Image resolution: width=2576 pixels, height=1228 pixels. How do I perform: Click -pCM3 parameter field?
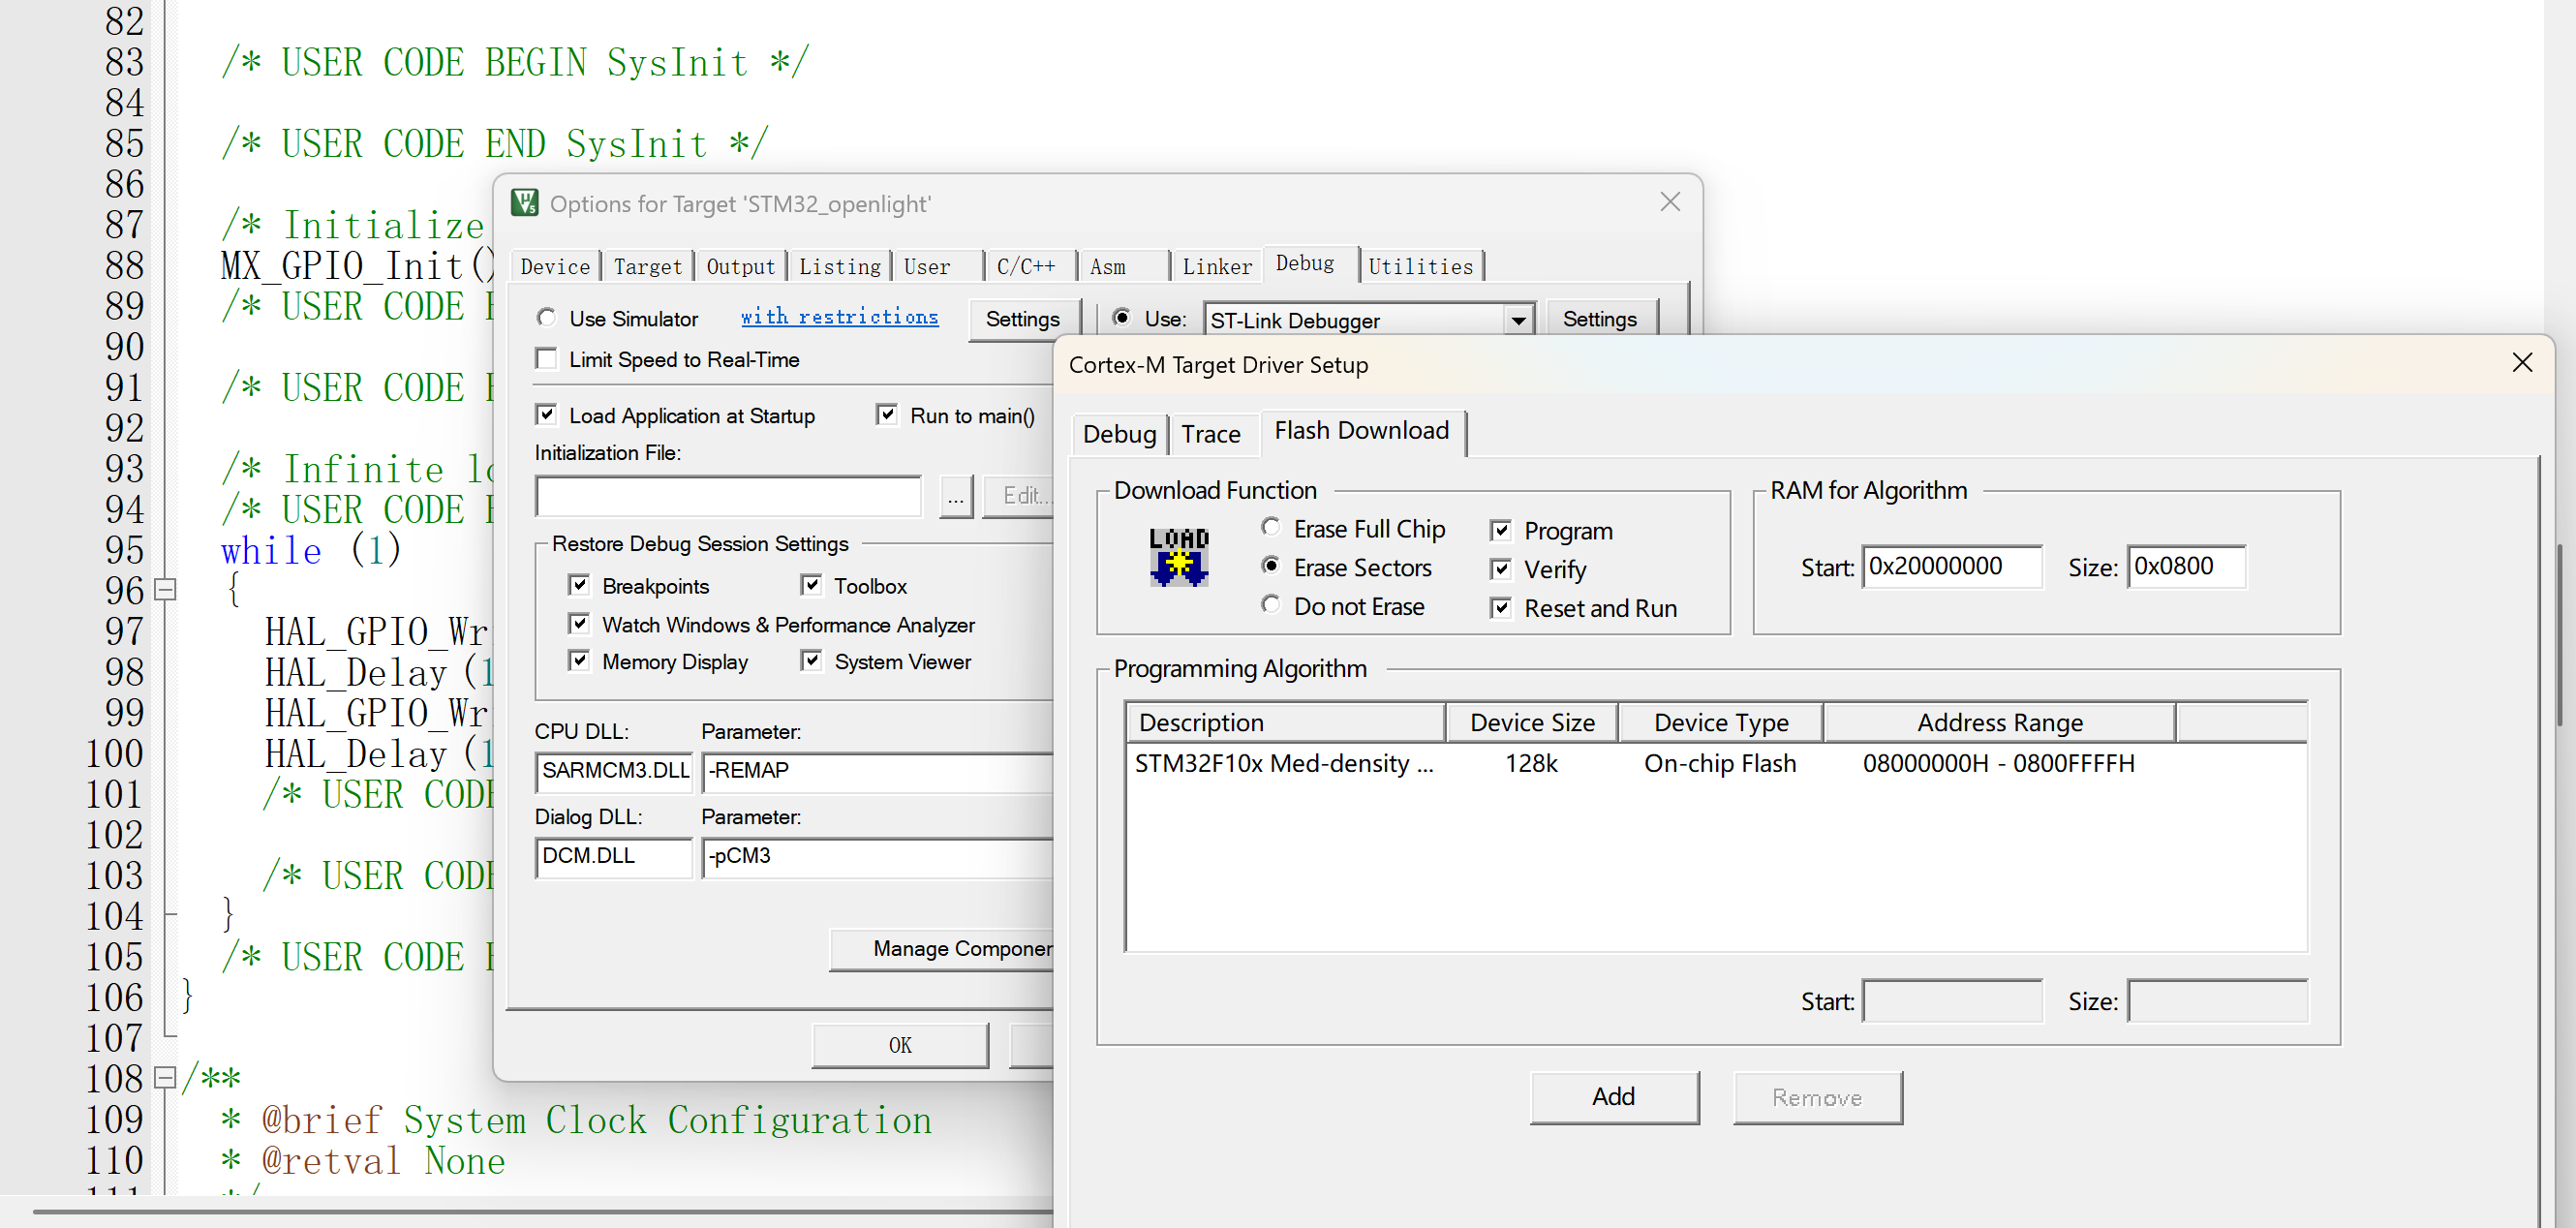pyautogui.click(x=878, y=857)
